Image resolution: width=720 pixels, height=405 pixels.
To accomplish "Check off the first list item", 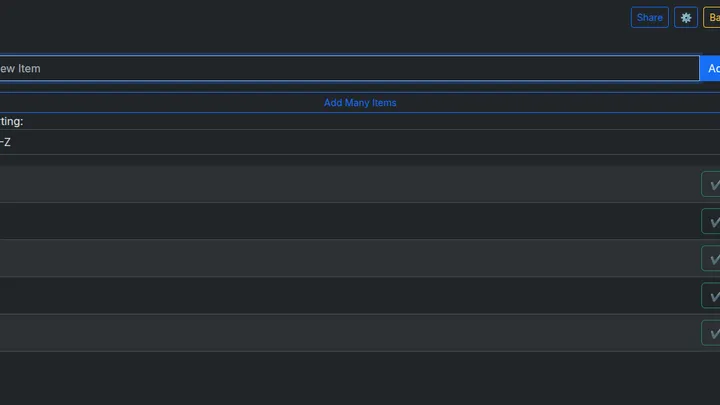I will 711,184.
